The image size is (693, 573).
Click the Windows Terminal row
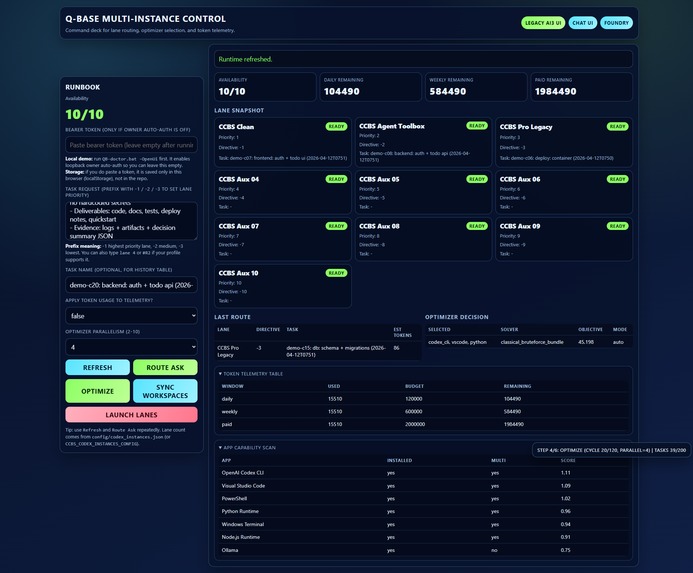coord(423,524)
